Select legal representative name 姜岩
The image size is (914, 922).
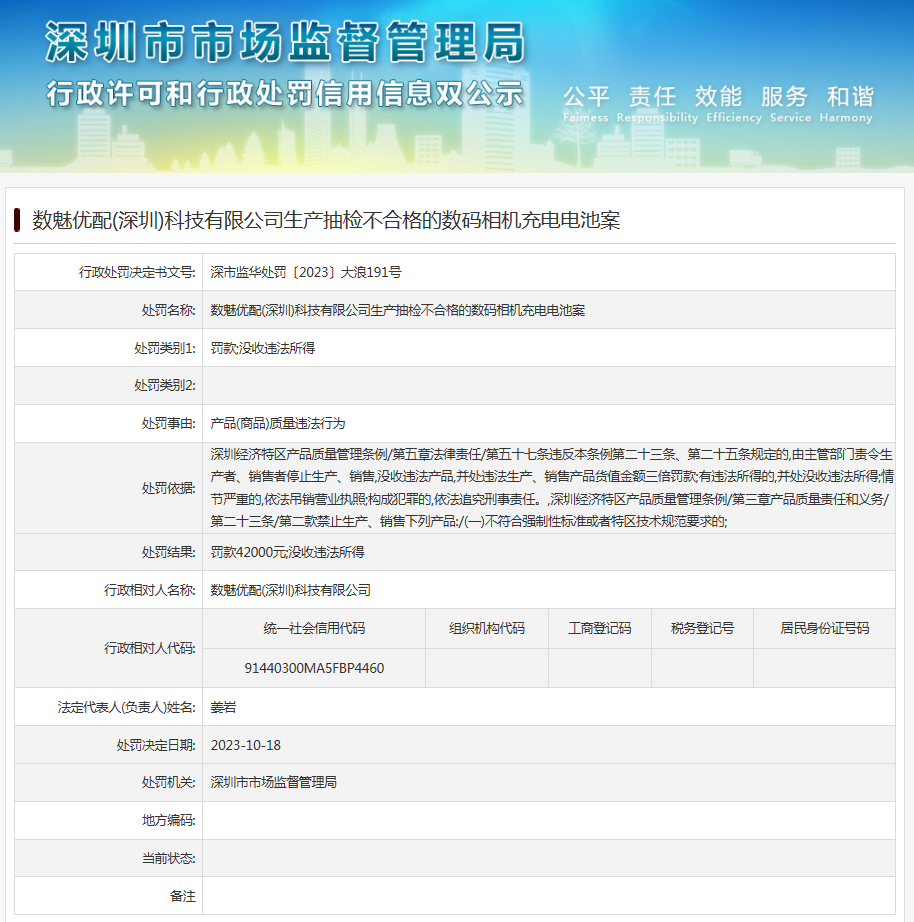point(224,707)
